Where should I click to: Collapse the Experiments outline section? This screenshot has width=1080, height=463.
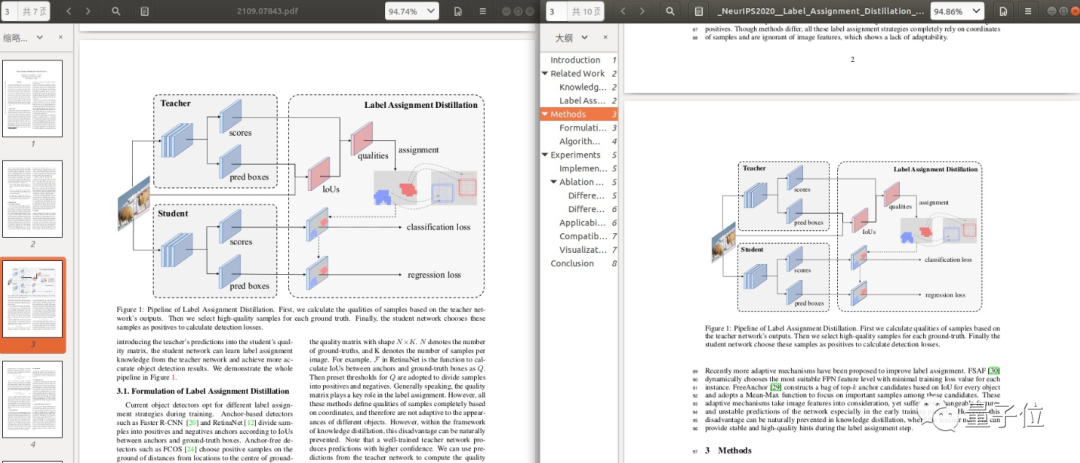[x=545, y=155]
